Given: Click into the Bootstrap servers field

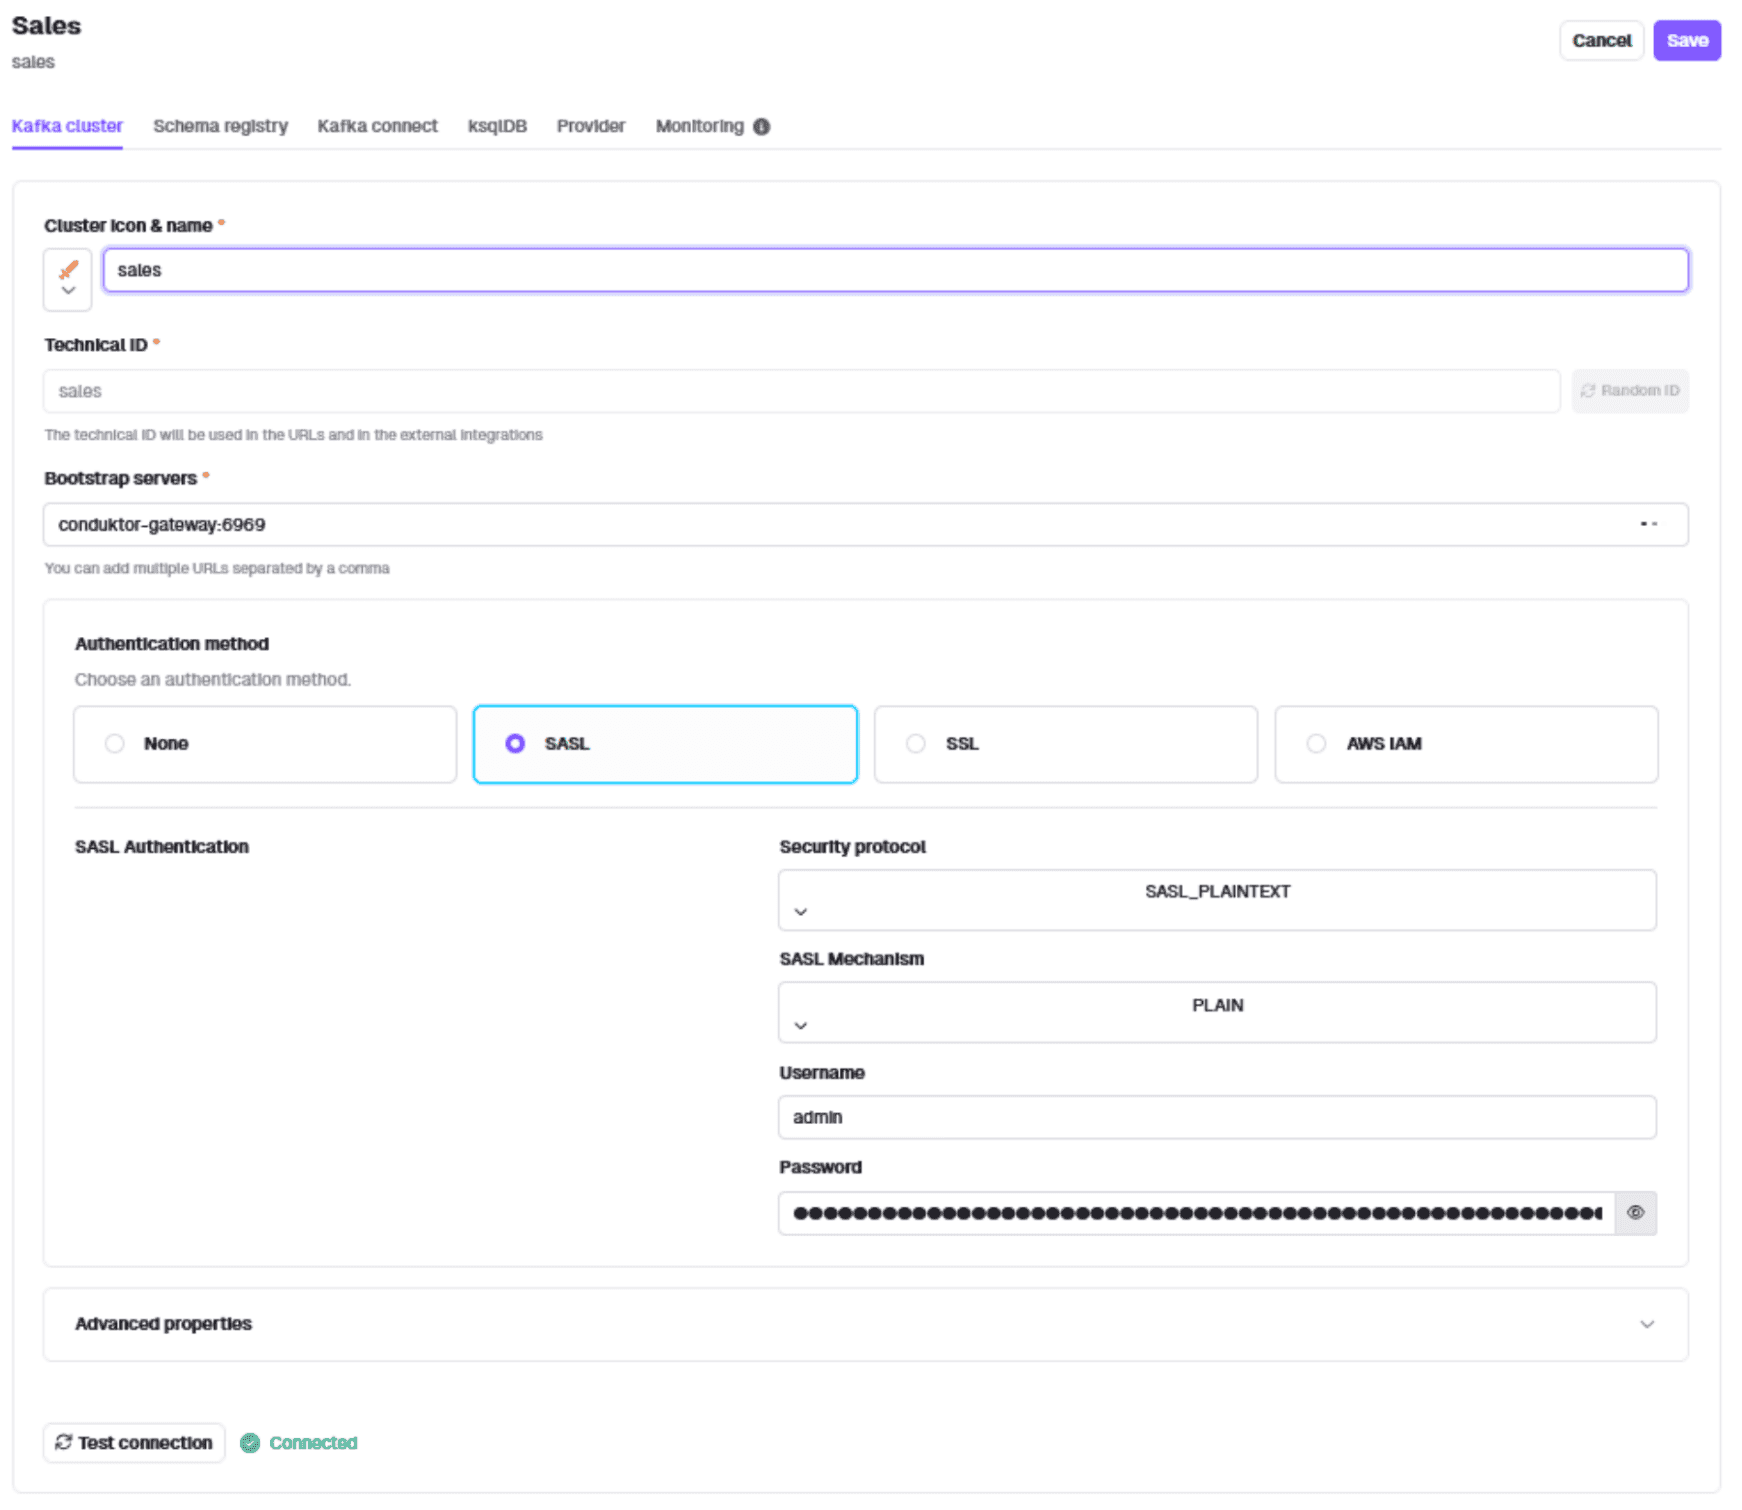Looking at the screenshot, I should pyautogui.click(x=830, y=525).
